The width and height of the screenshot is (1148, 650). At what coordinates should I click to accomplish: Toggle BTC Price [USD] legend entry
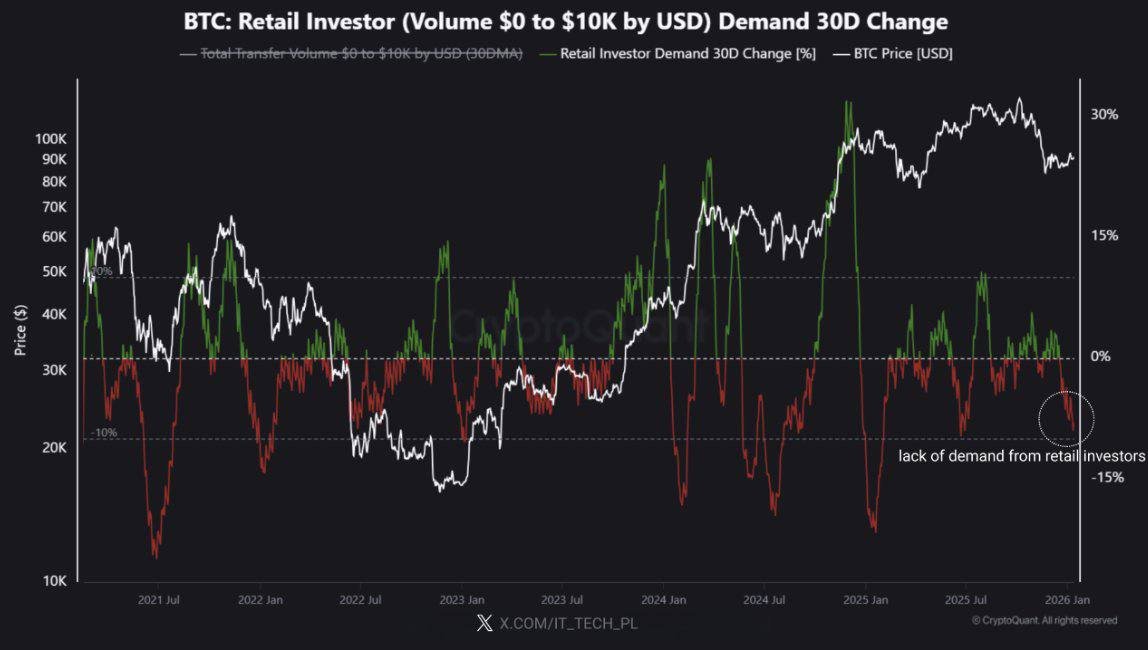(892, 53)
